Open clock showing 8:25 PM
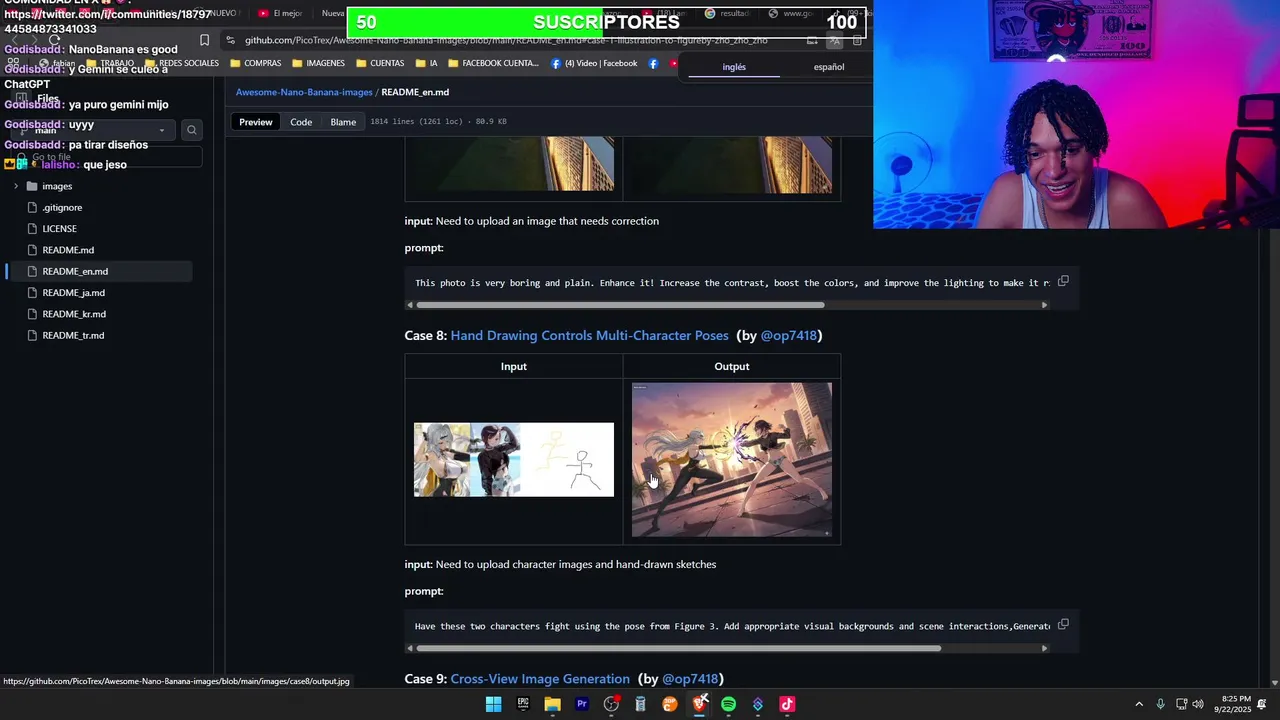The height and width of the screenshot is (720, 1280). click(x=1233, y=704)
